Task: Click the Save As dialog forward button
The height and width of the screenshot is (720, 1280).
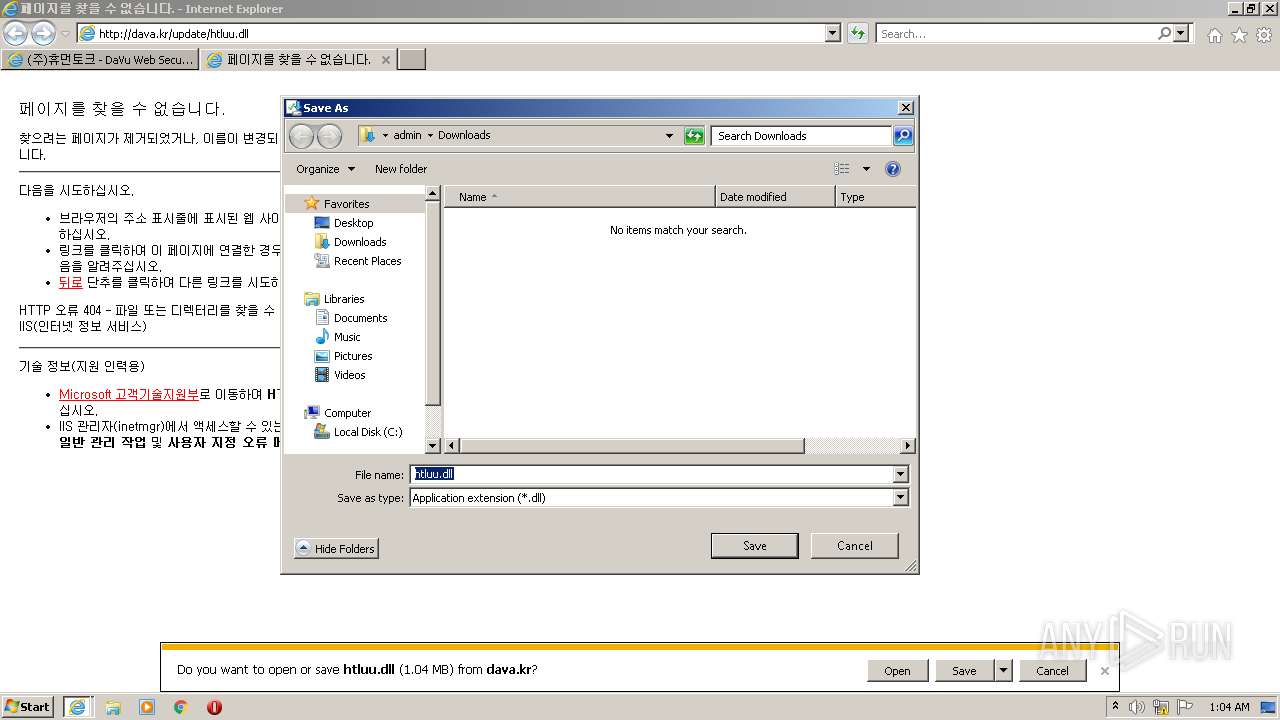Action: tap(329, 136)
